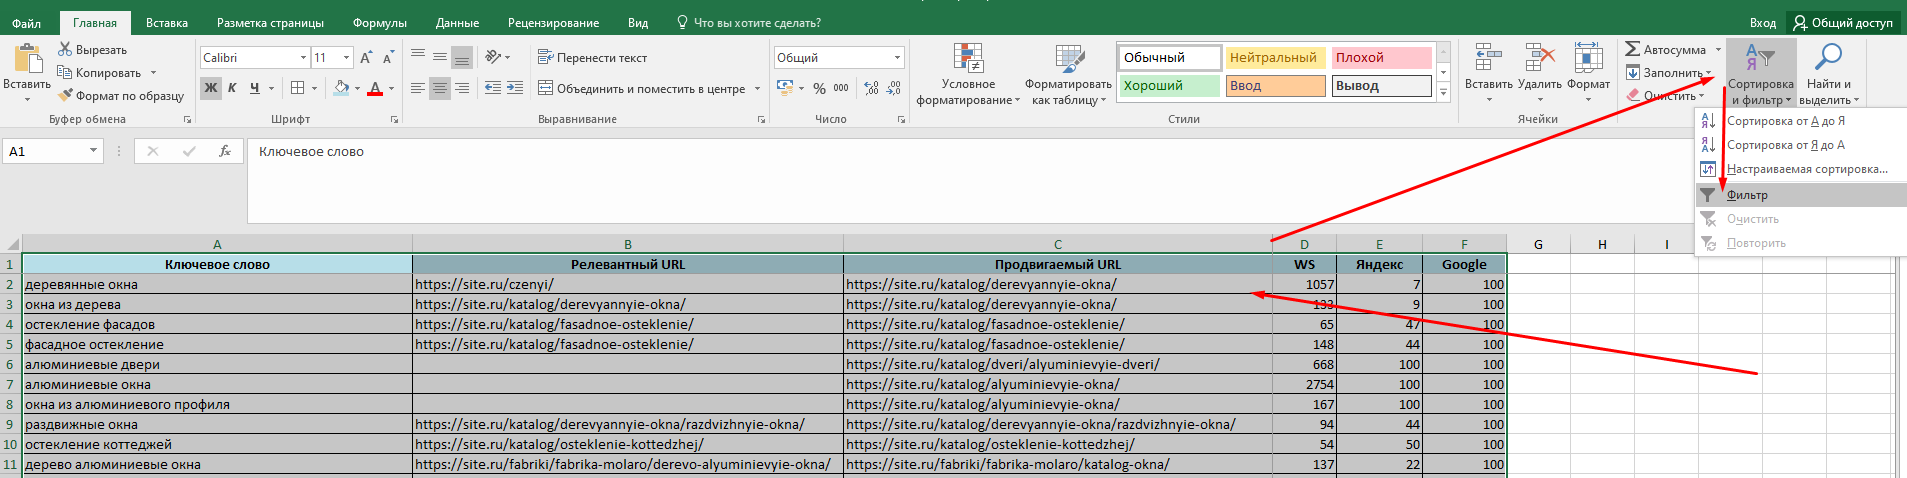The width and height of the screenshot is (1907, 478).
Task: Expand the cell styles gallery
Action: pos(1443,92)
